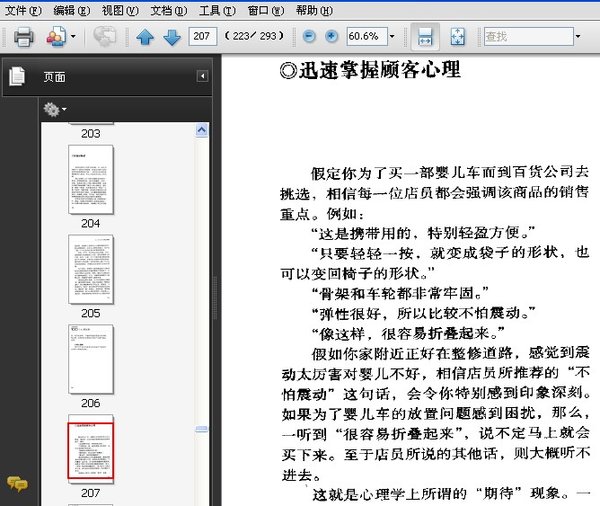This screenshot has width=600, height=506.
Task: Click the pages panel icon
Action: [x=17, y=76]
